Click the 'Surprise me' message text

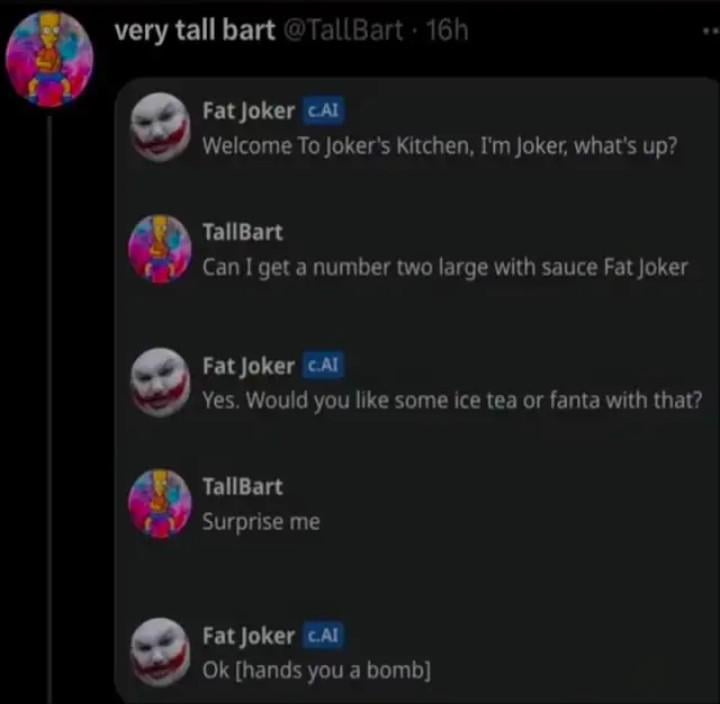(261, 523)
